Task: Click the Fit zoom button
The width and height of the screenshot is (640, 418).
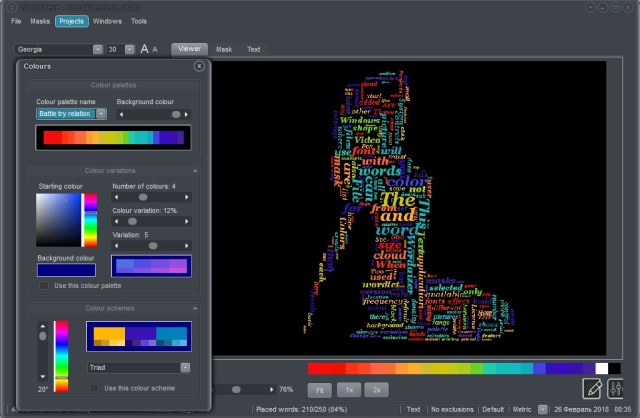Action: (318, 388)
